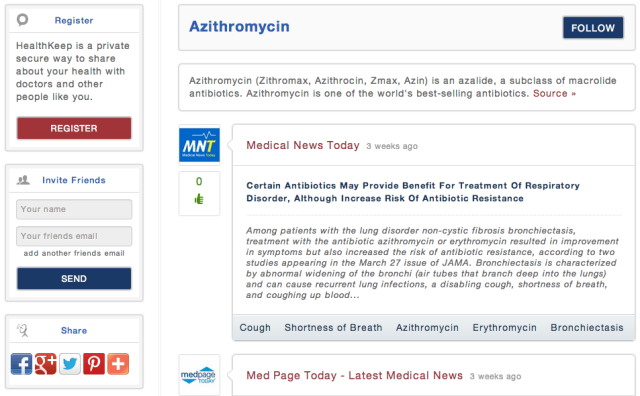Open more sharing options plus icon
The height and width of the screenshot is (396, 640).
(x=118, y=364)
